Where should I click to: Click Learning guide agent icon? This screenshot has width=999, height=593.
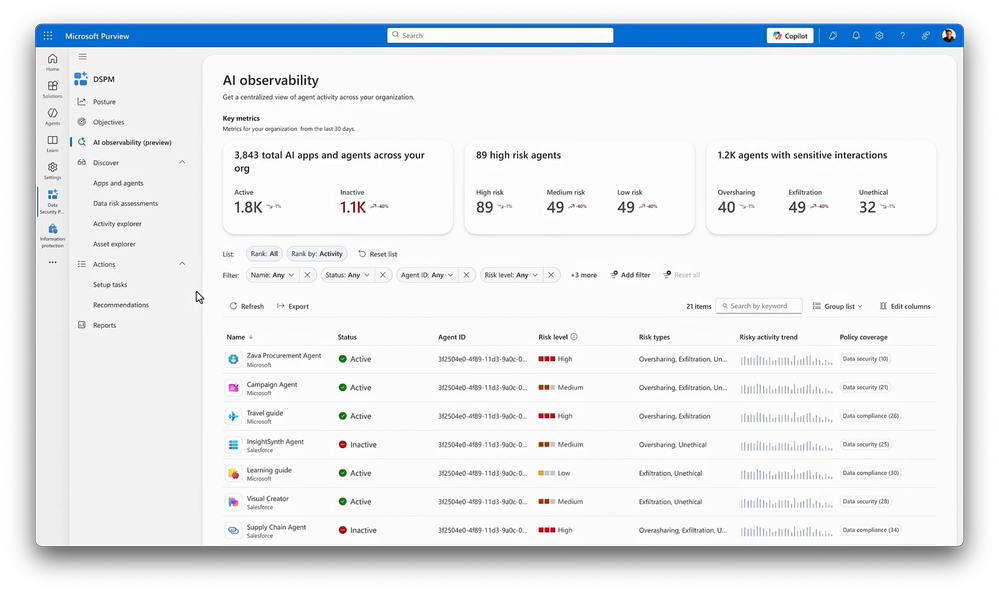coord(233,473)
